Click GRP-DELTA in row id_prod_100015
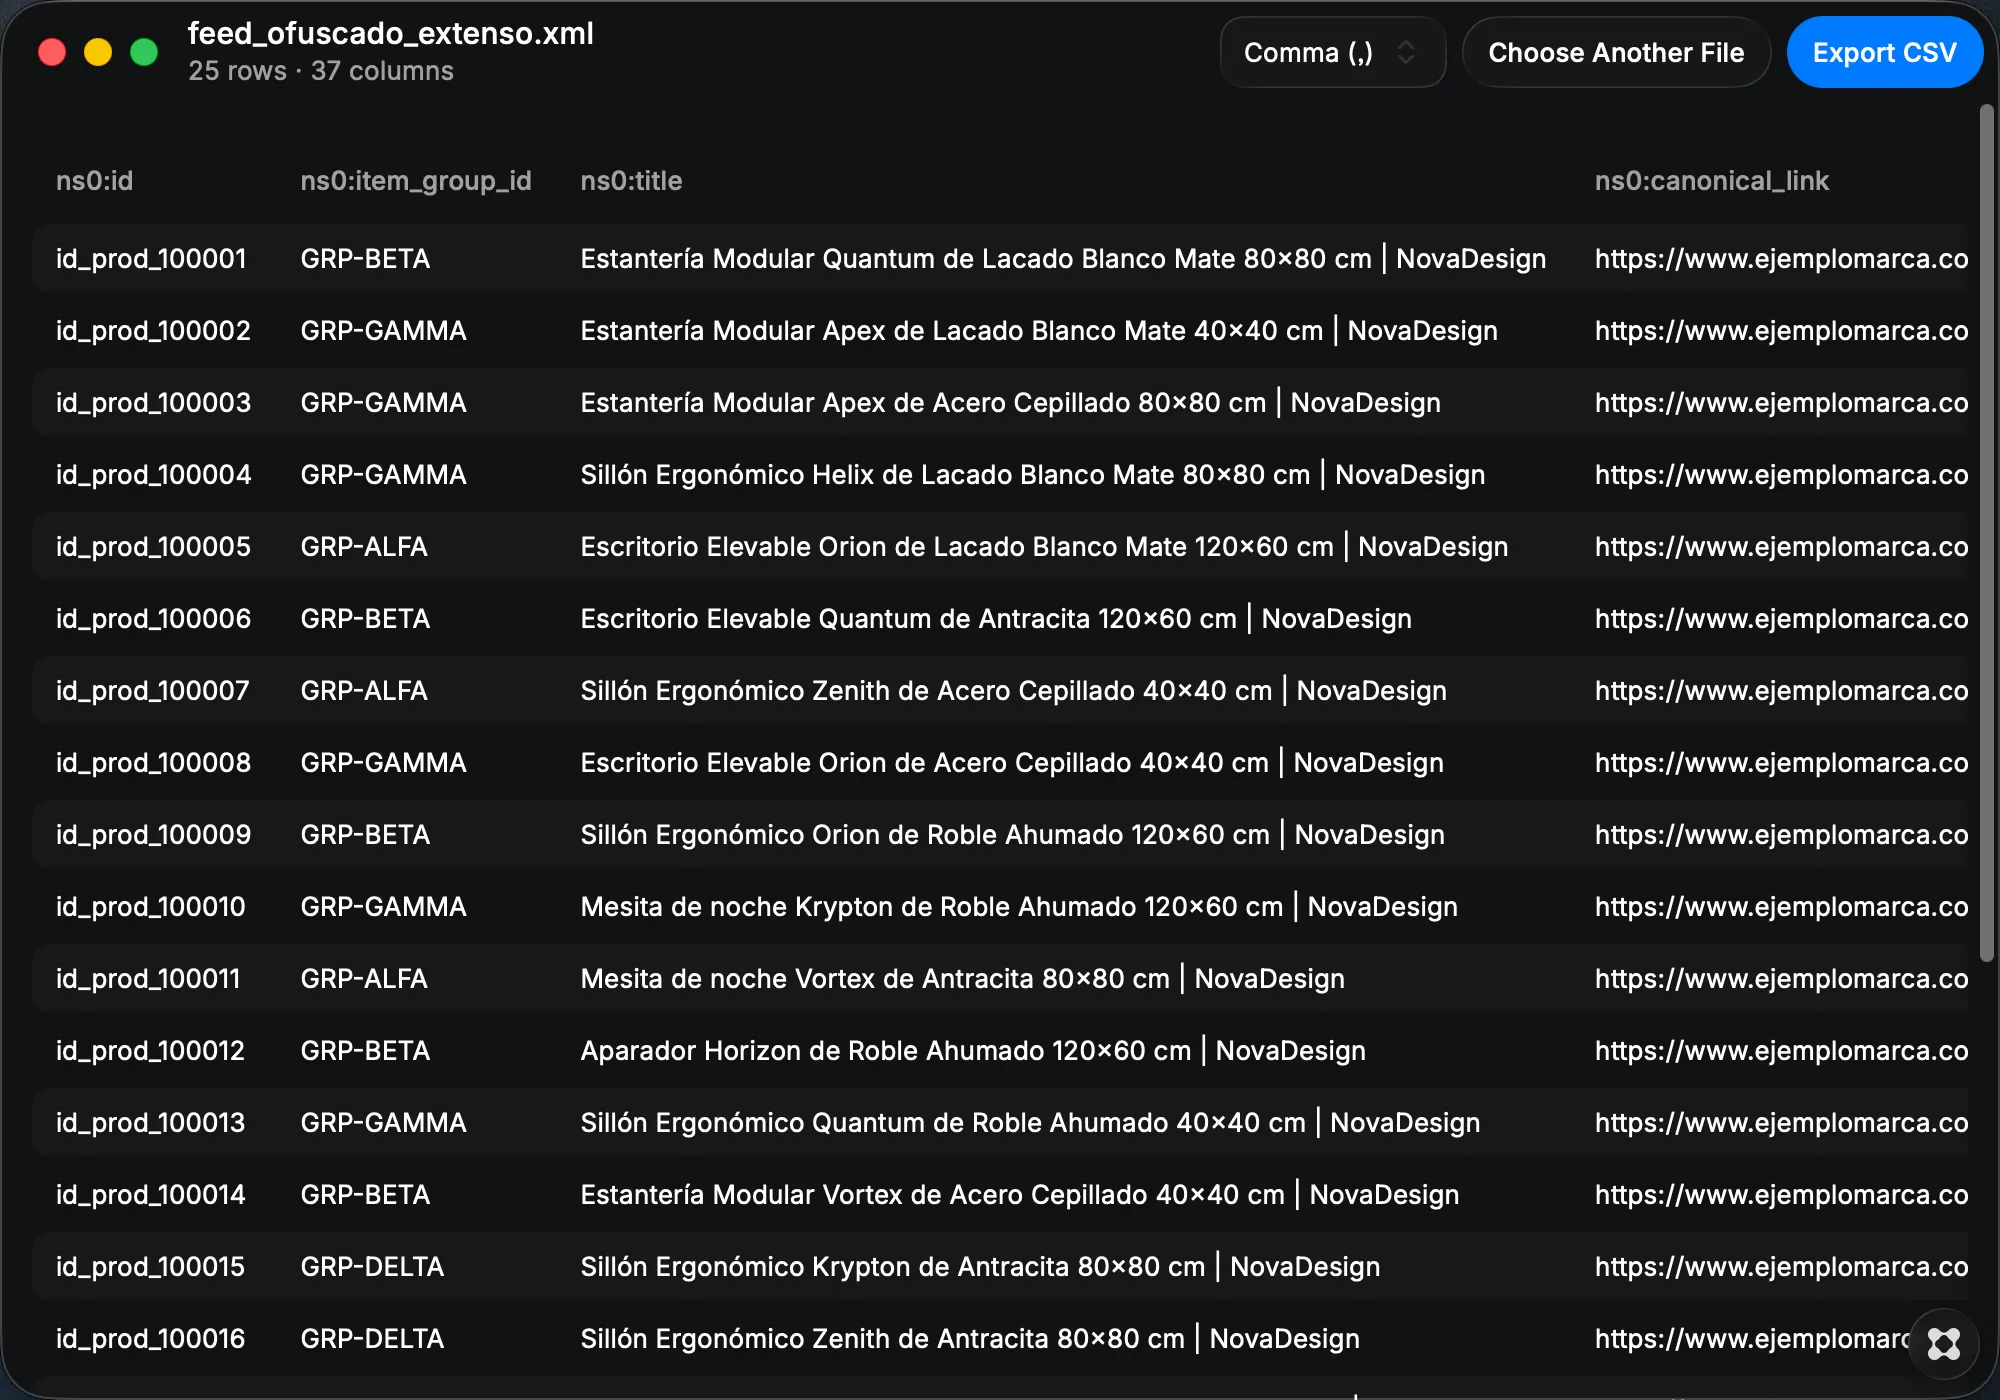Screen dimensions: 2000x1400 coord(372,1267)
